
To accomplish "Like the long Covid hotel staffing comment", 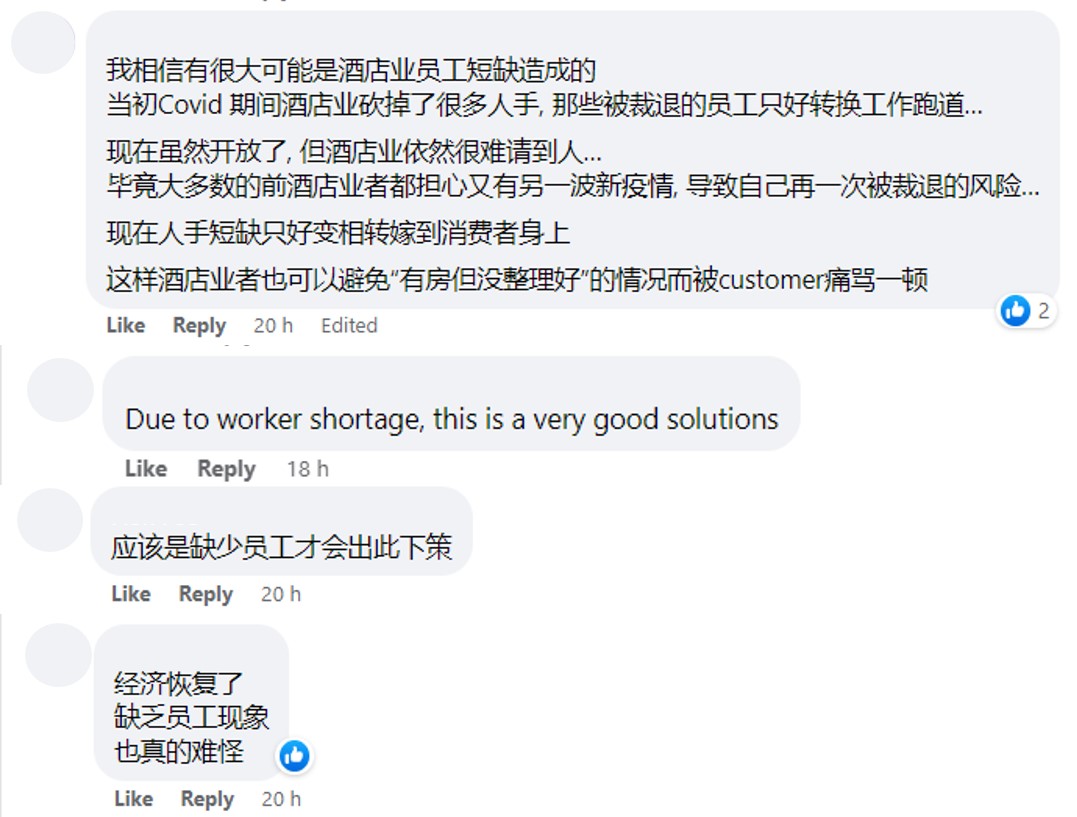I will pos(126,325).
